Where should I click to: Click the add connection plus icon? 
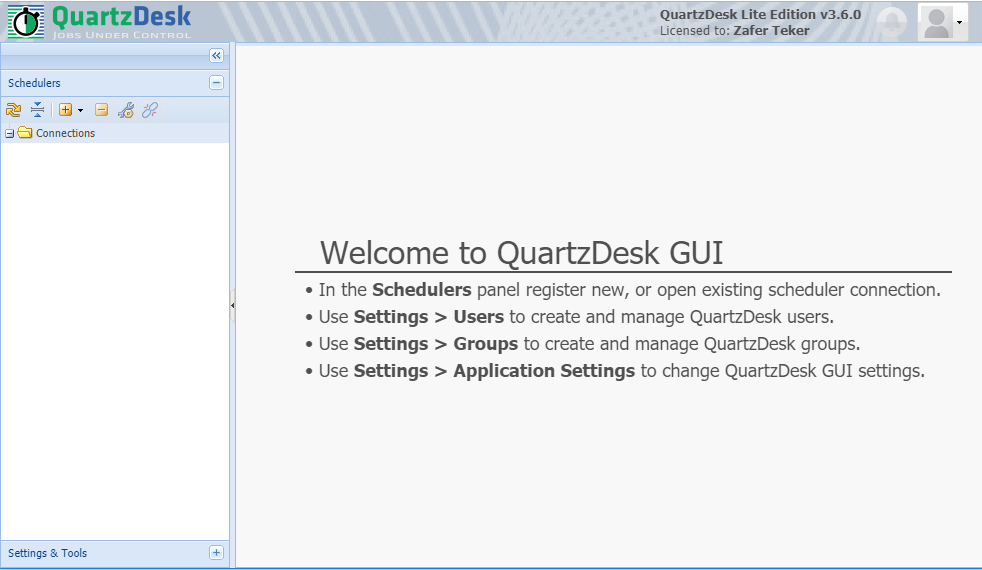coord(65,110)
